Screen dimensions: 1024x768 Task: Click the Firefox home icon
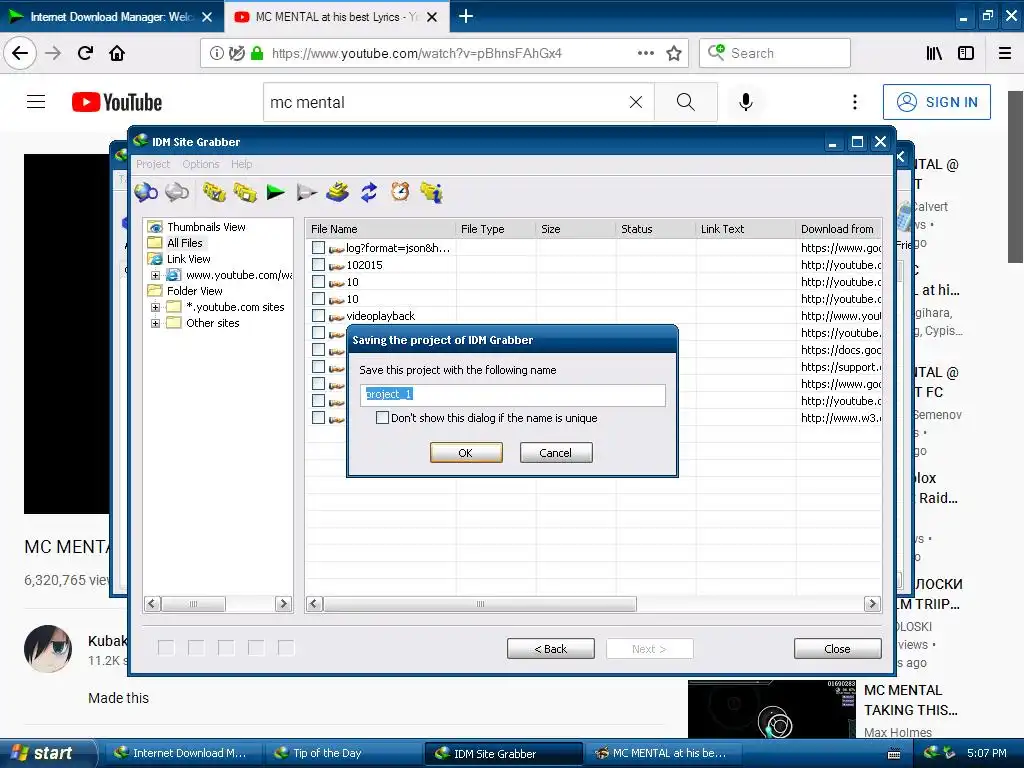[x=117, y=53]
